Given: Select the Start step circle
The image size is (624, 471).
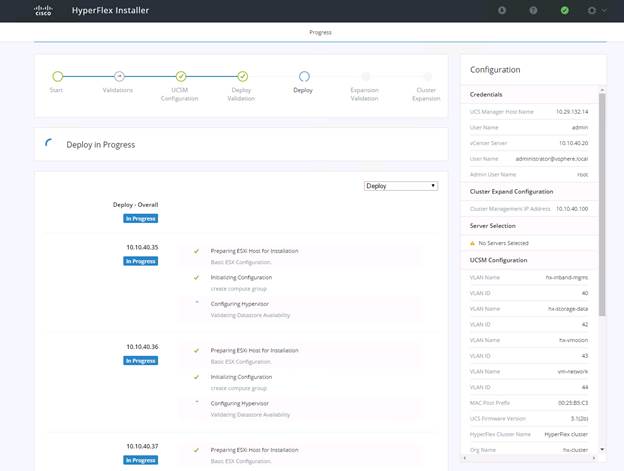Looking at the screenshot, I should click(x=58, y=76).
